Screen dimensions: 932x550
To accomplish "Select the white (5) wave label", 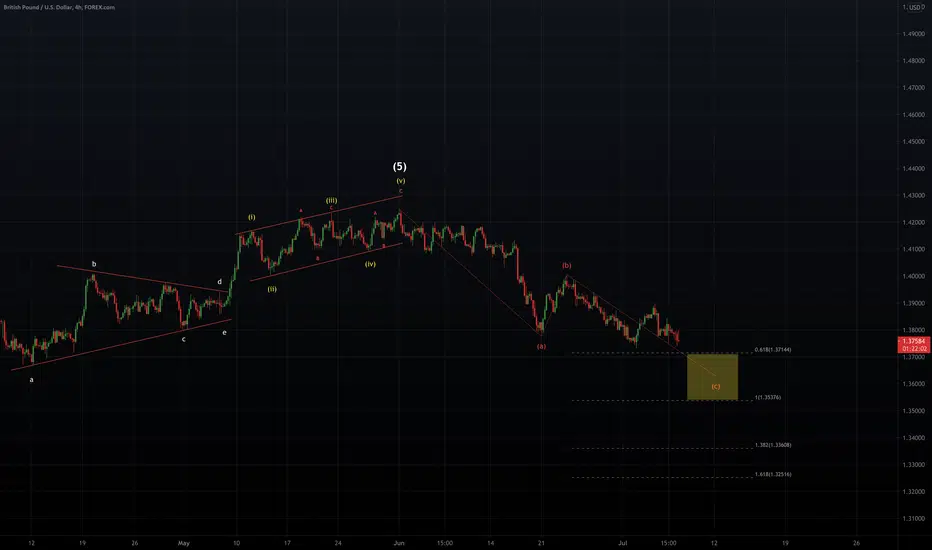I will tap(399, 166).
